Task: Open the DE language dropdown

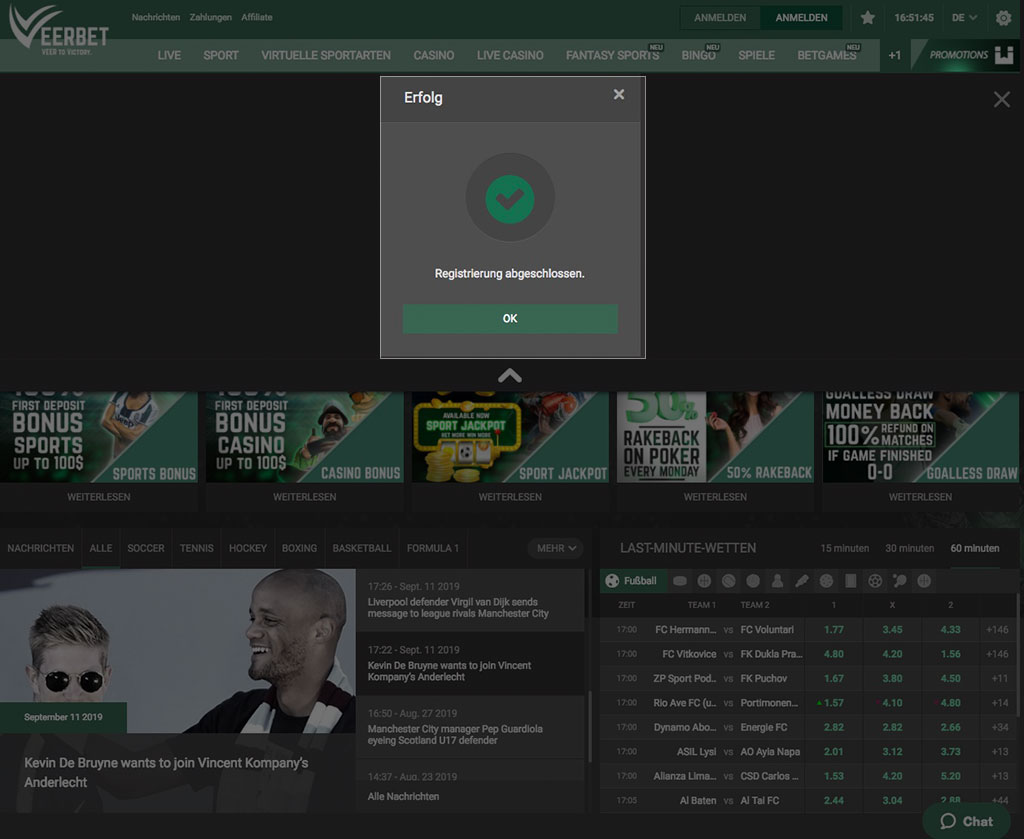Action: (x=964, y=18)
